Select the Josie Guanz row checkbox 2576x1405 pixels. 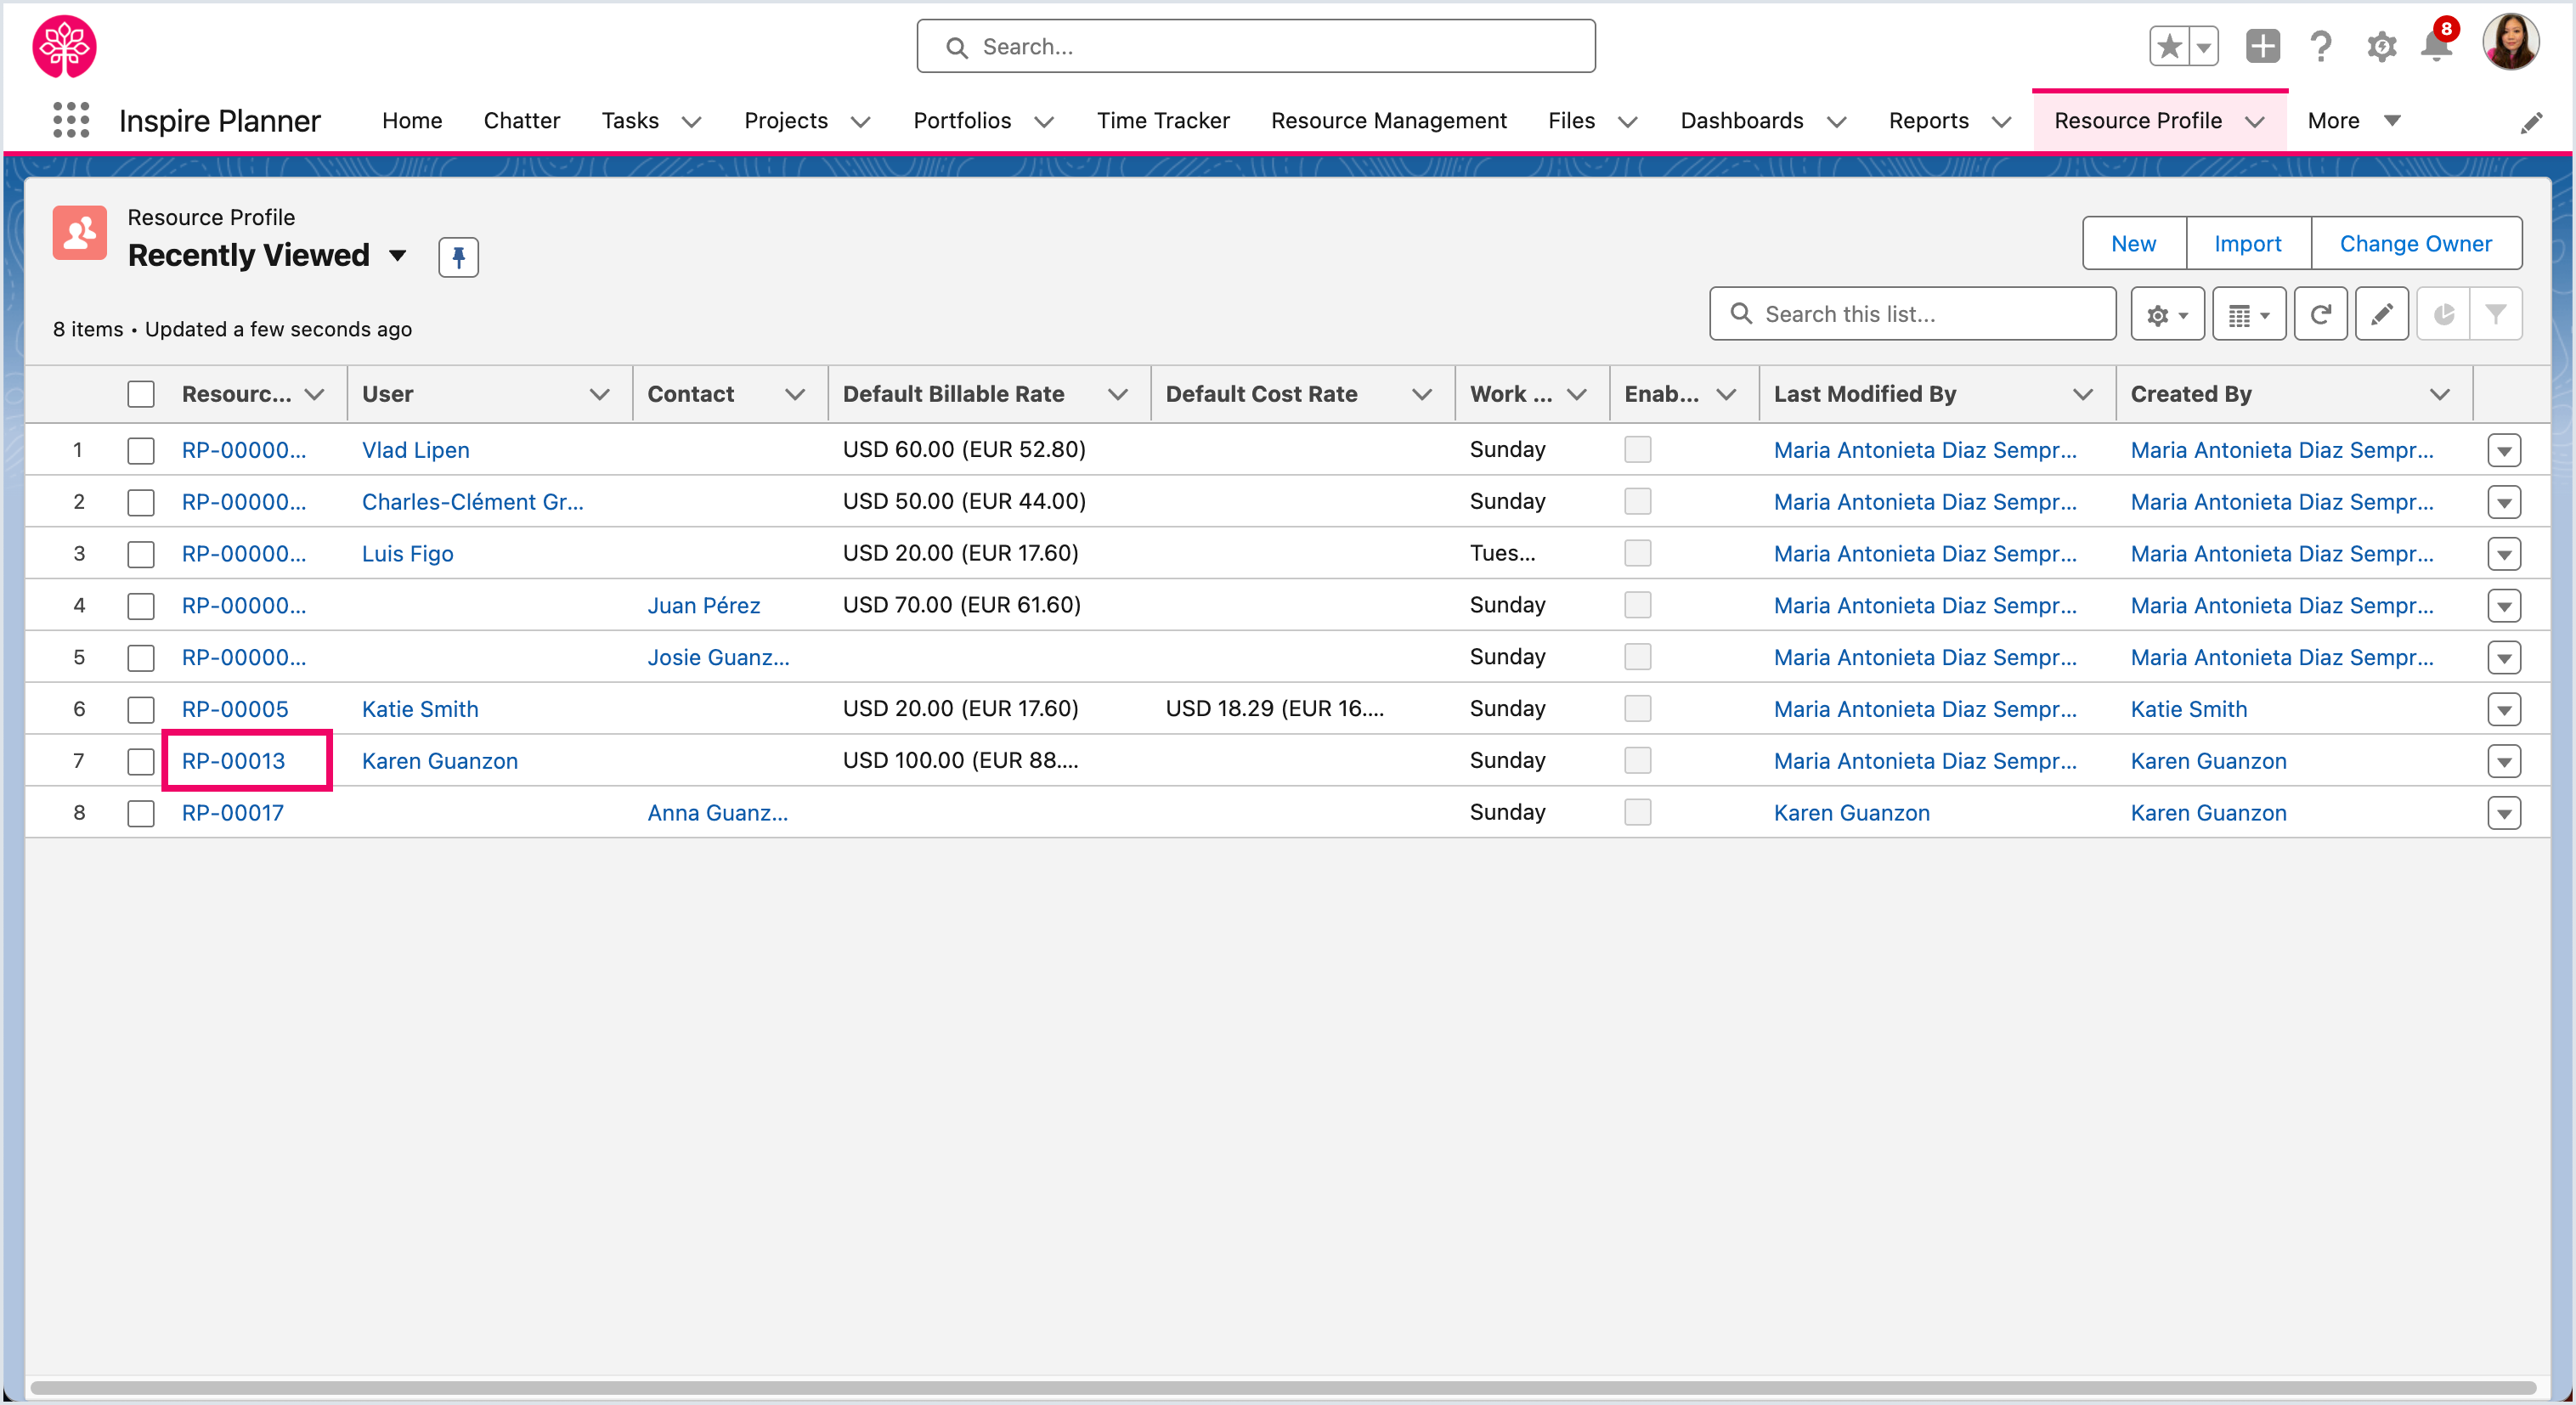pyautogui.click(x=141, y=658)
